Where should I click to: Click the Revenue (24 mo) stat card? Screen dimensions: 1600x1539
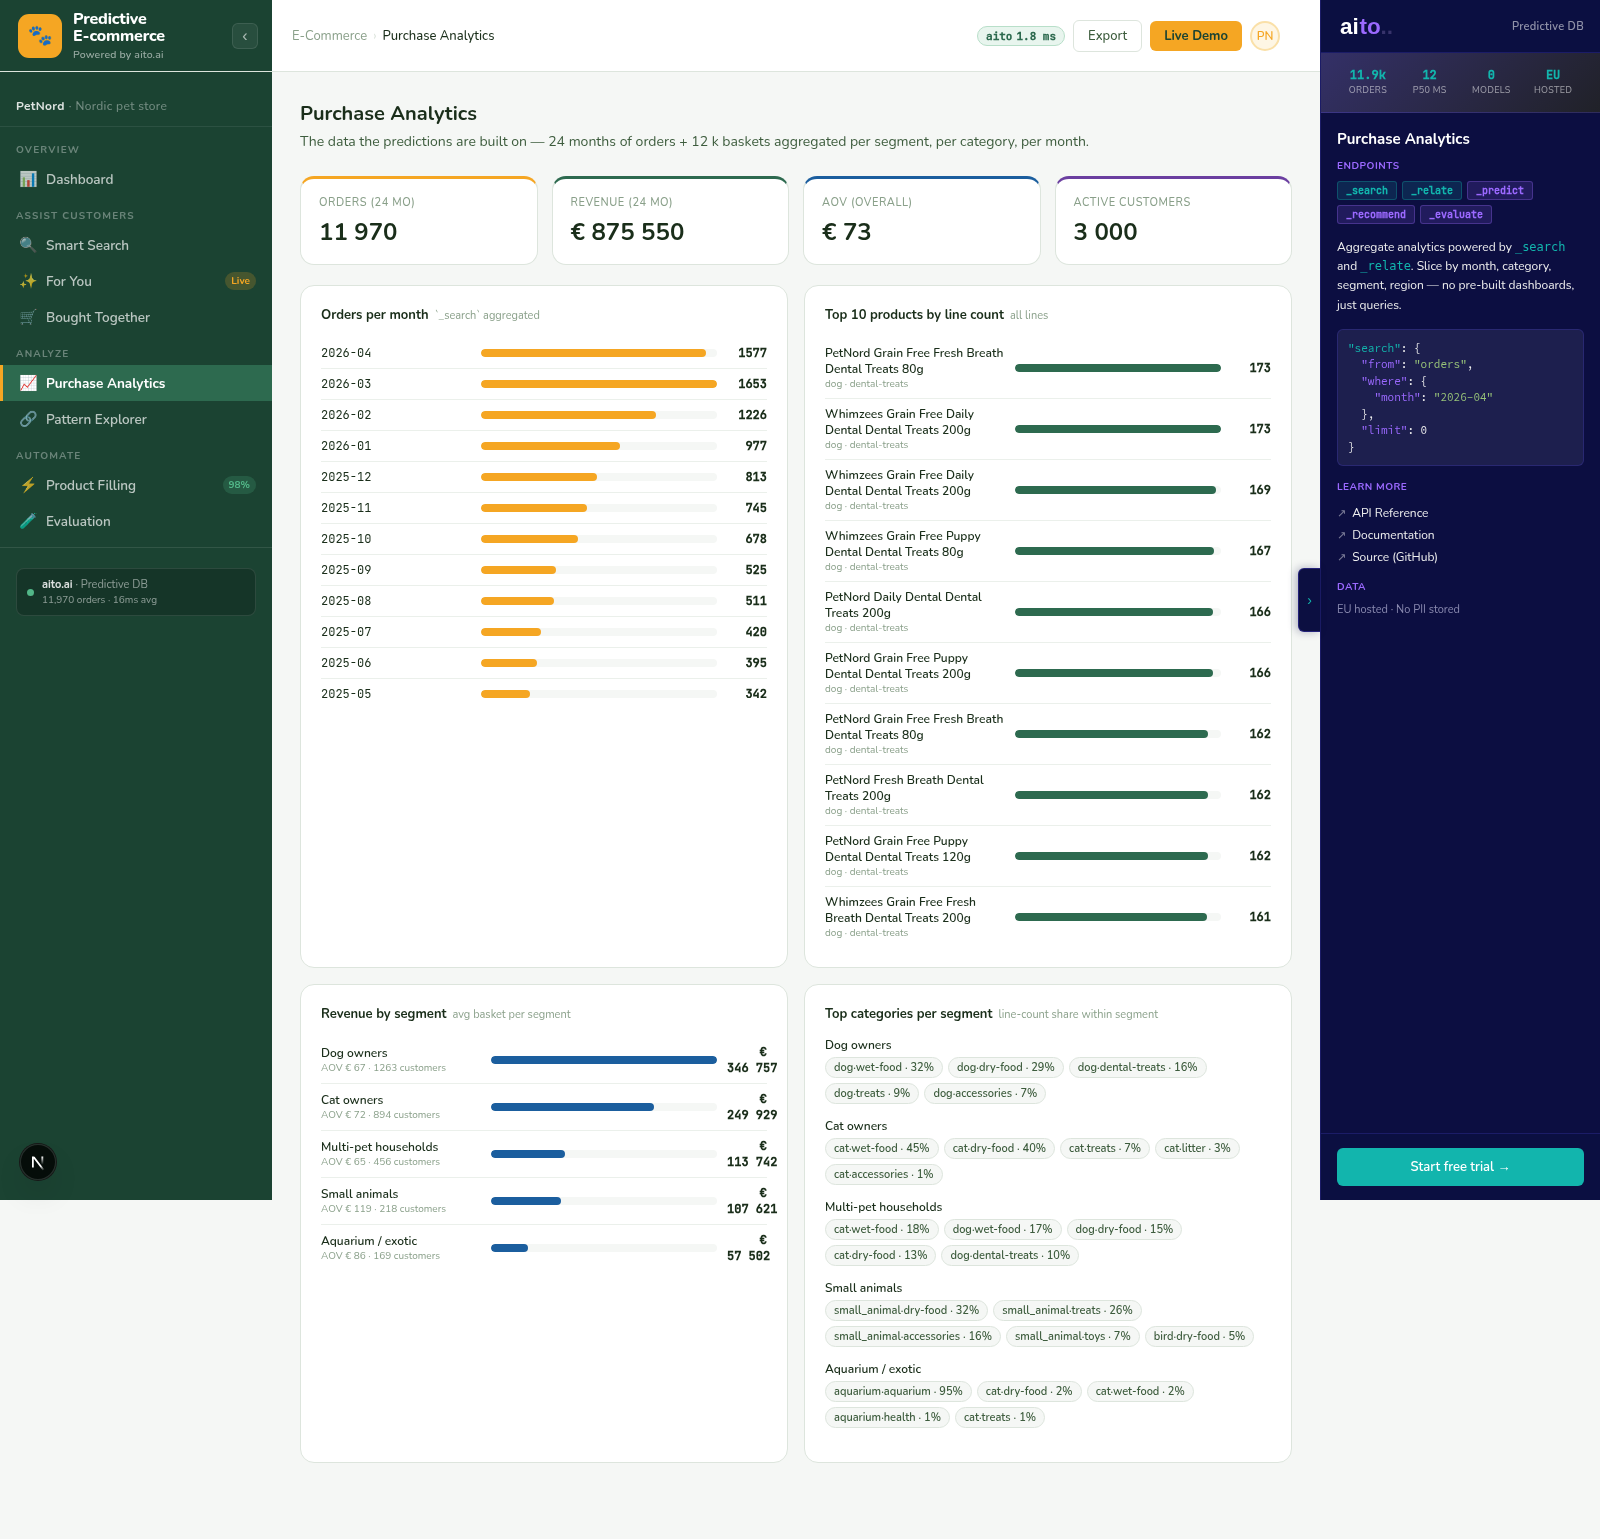point(670,221)
